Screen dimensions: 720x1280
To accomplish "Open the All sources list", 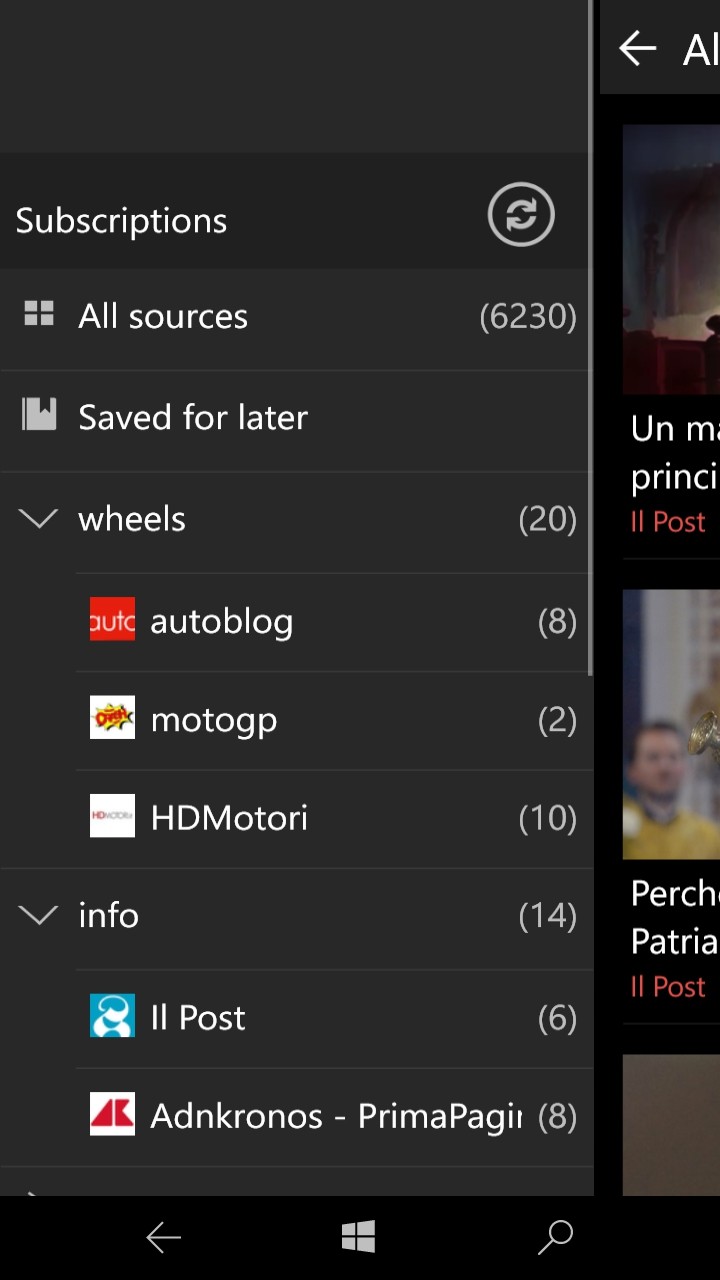I will pyautogui.click(x=163, y=316).
